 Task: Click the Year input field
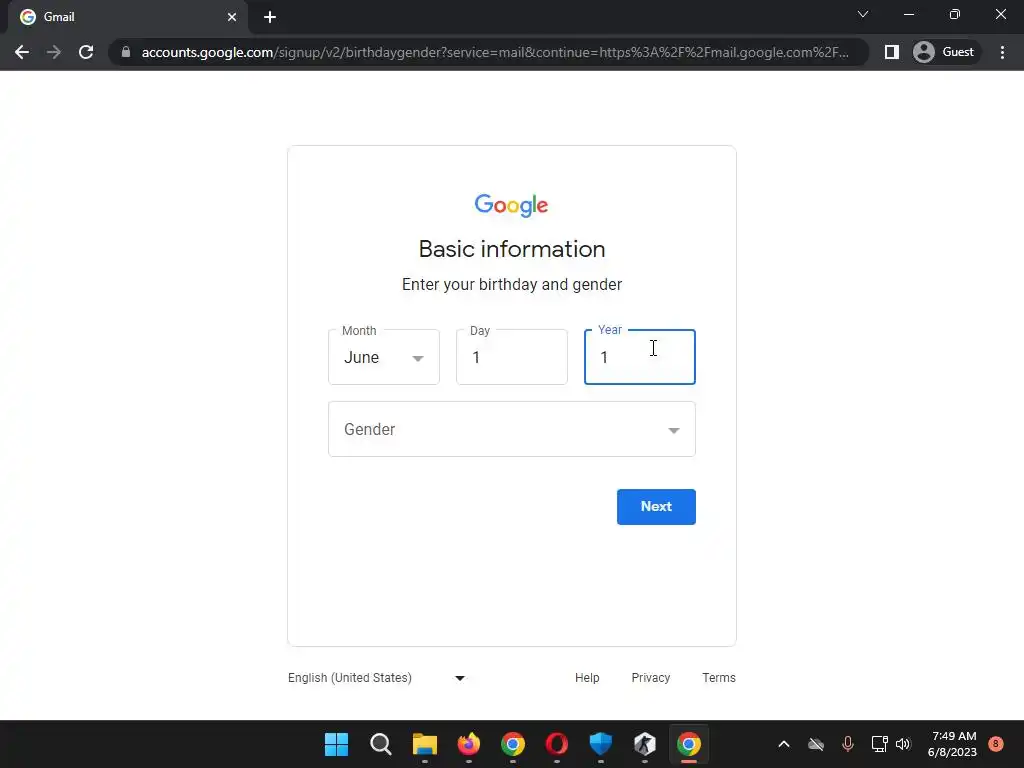[x=640, y=357]
